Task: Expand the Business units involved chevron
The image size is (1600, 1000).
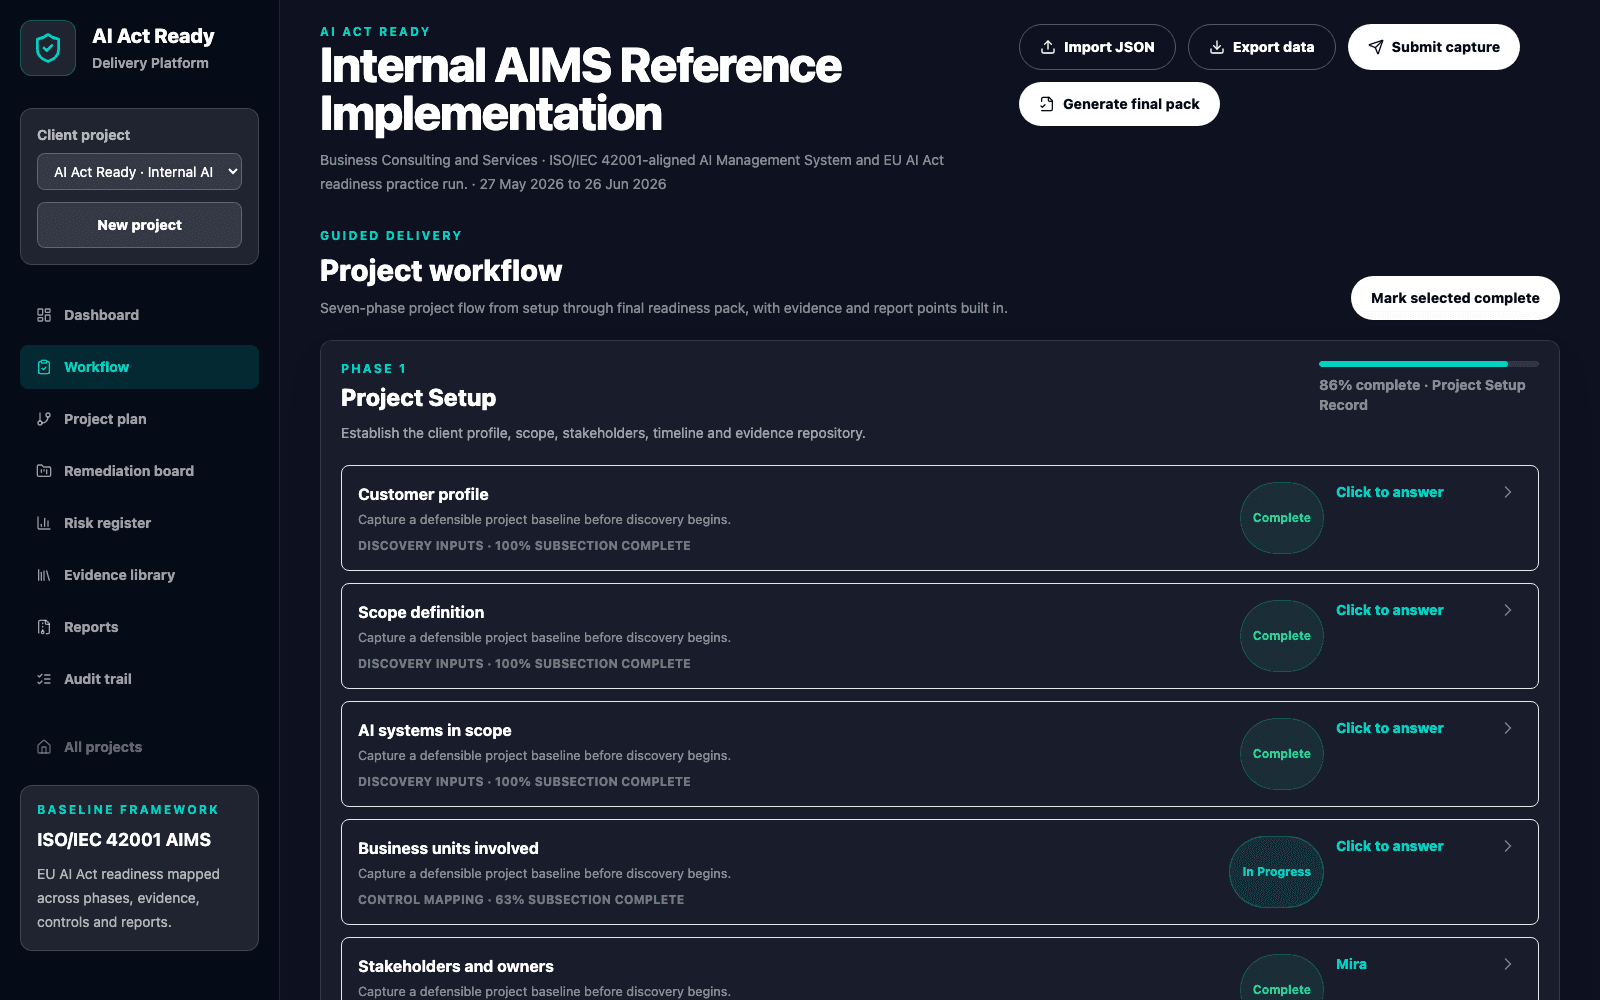Action: click(x=1508, y=846)
